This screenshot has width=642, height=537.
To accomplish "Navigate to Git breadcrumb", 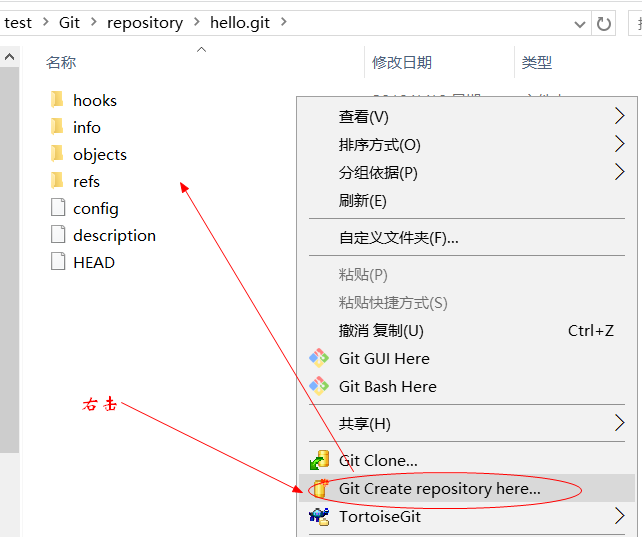I will click(69, 23).
